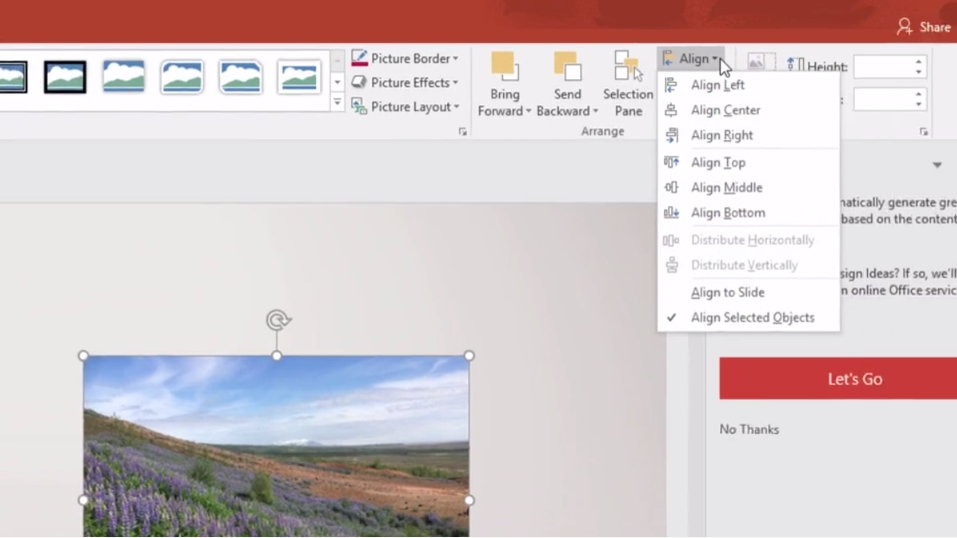The image size is (957, 538).
Task: Click the No Thanks link
Action: (x=749, y=429)
